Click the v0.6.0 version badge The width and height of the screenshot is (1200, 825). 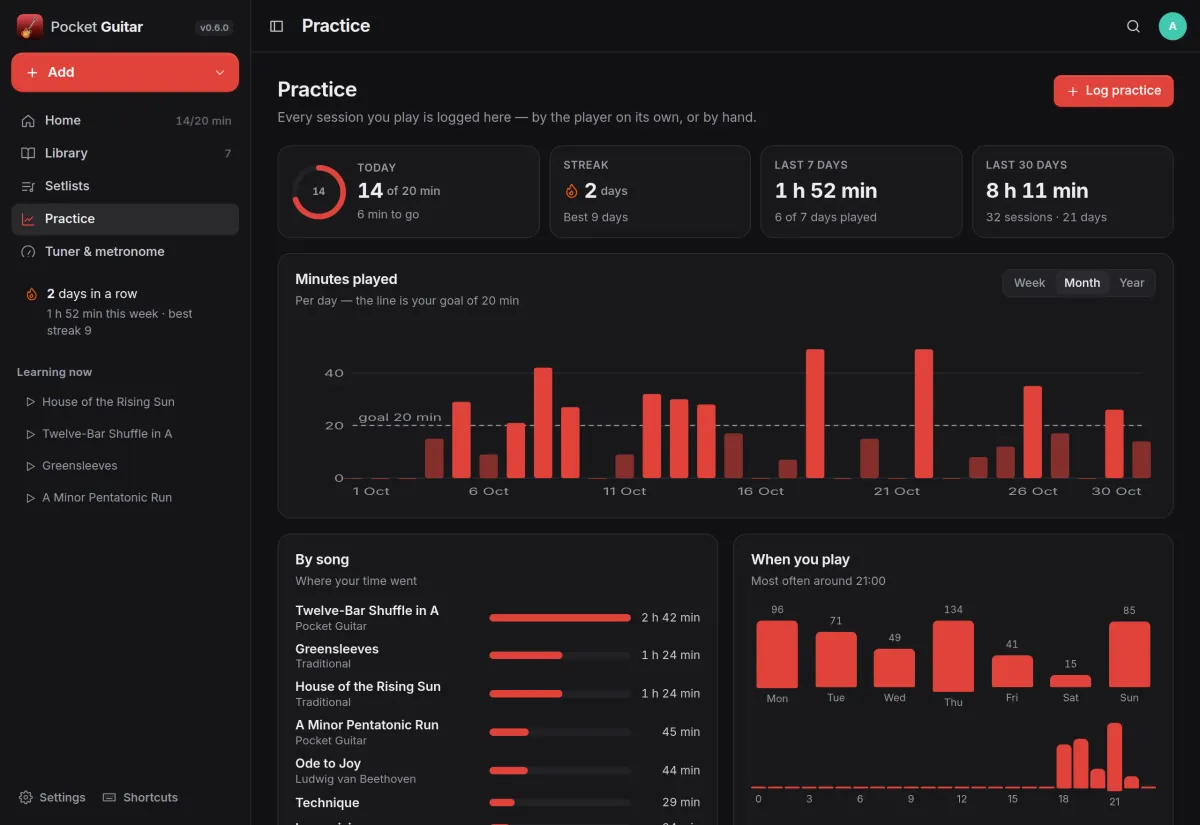[x=215, y=28]
